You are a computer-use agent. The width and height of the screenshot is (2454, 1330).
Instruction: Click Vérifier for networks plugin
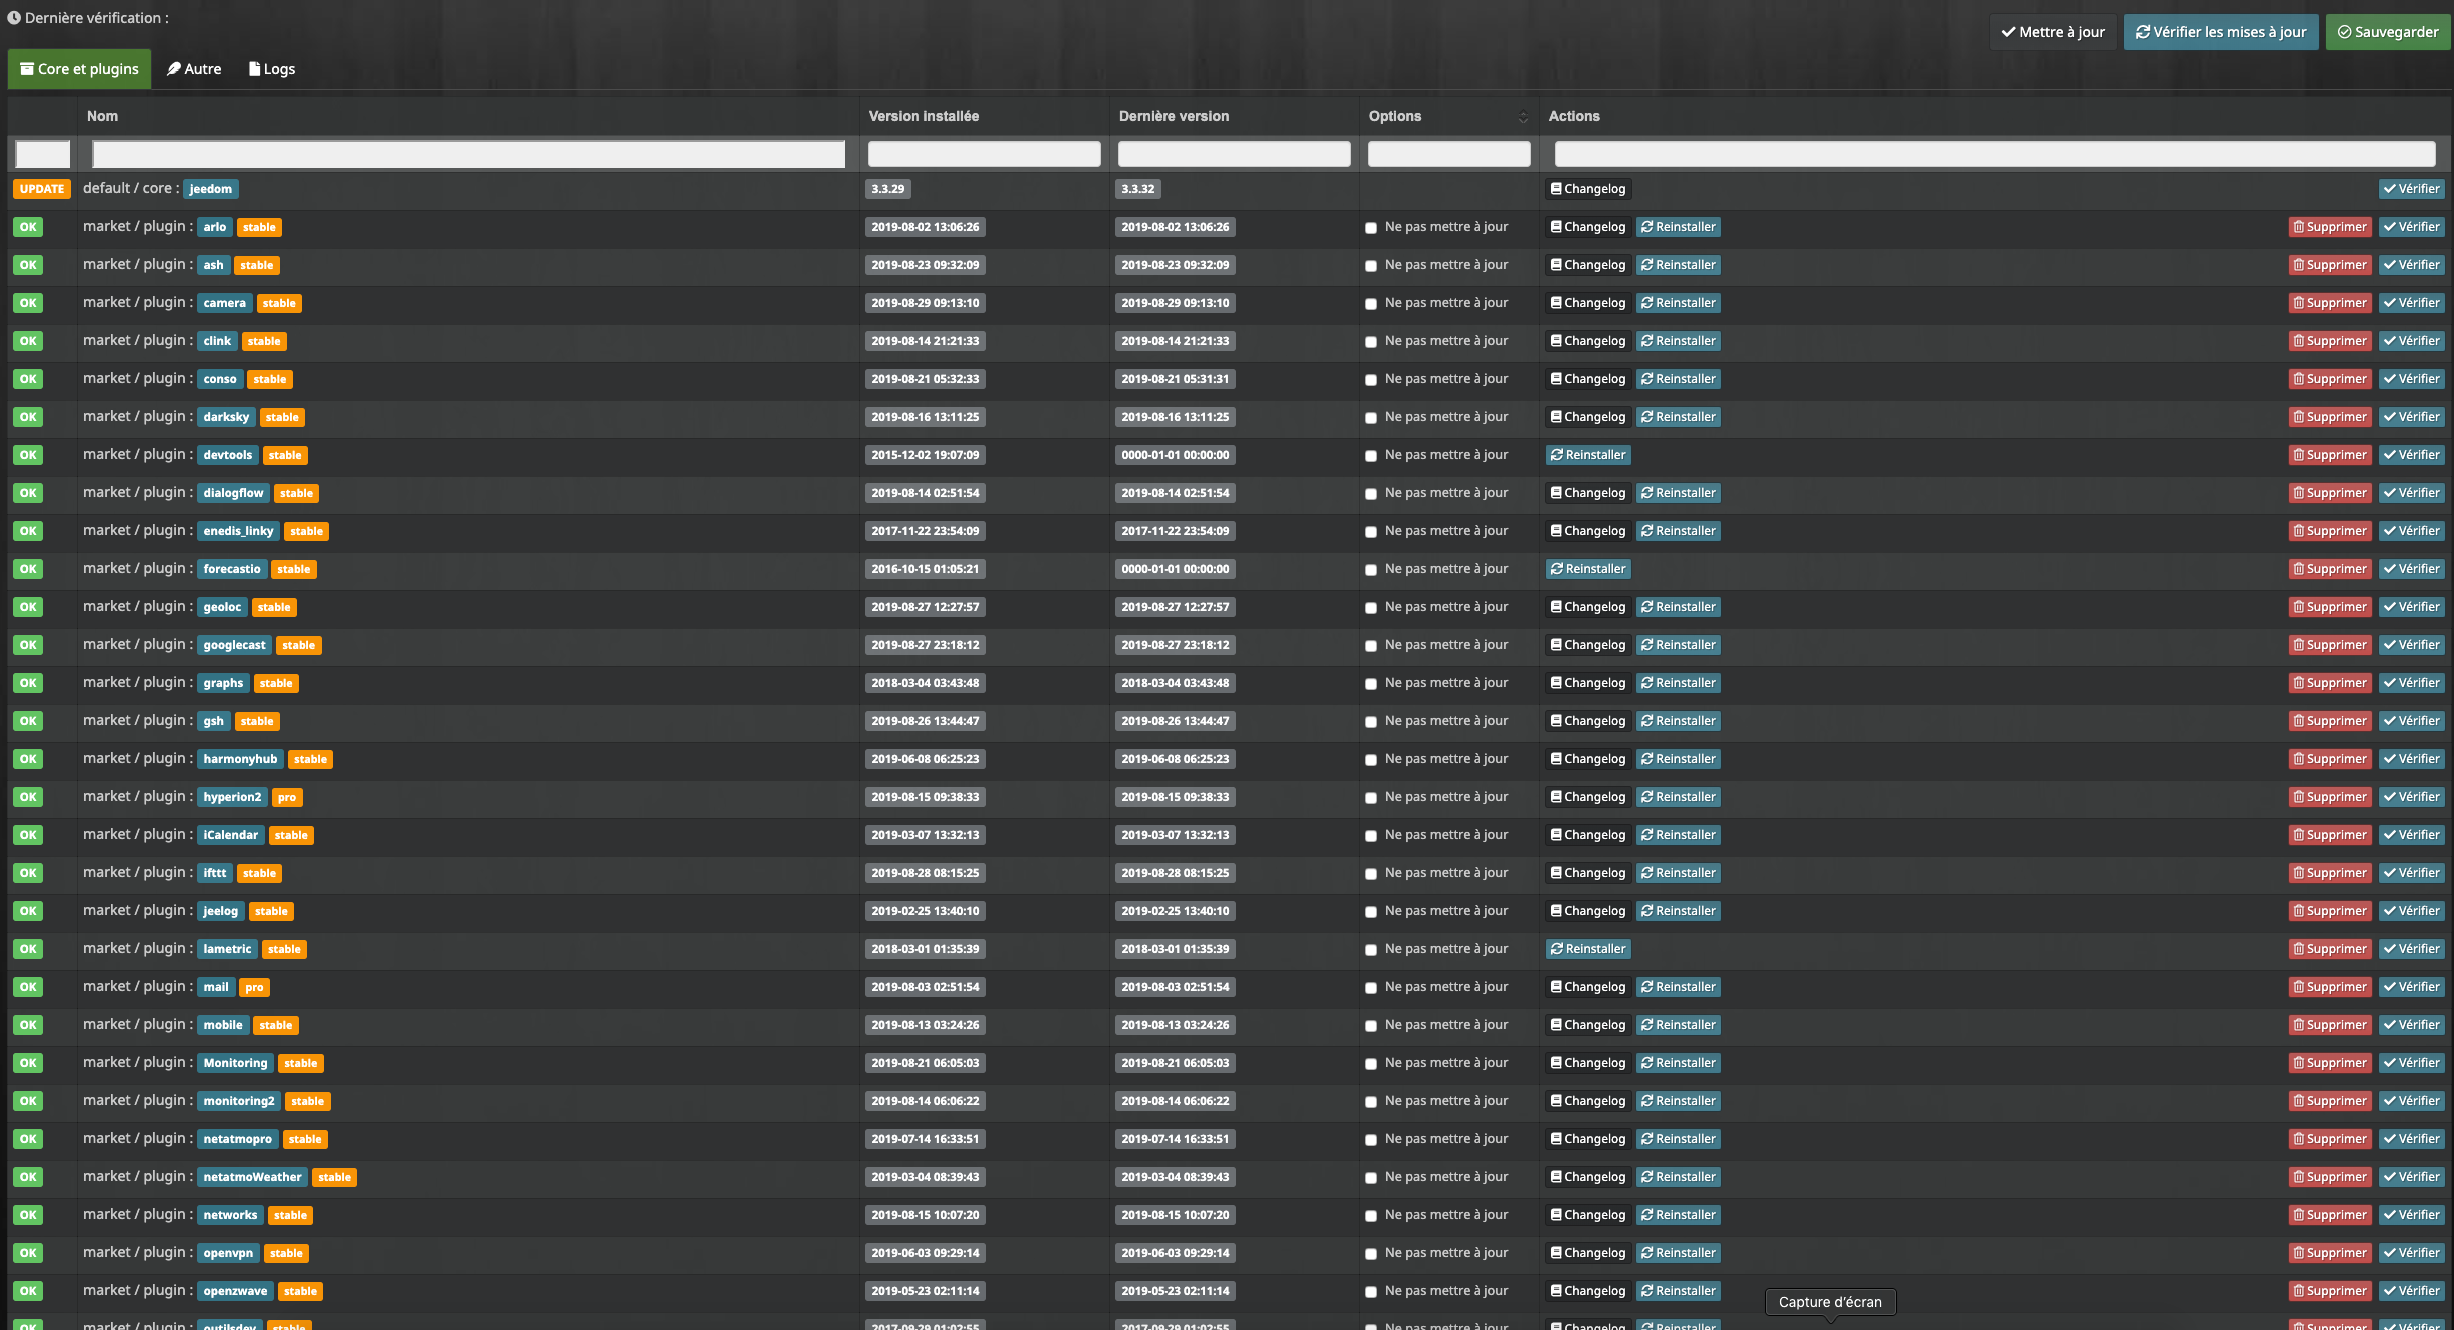2411,1215
